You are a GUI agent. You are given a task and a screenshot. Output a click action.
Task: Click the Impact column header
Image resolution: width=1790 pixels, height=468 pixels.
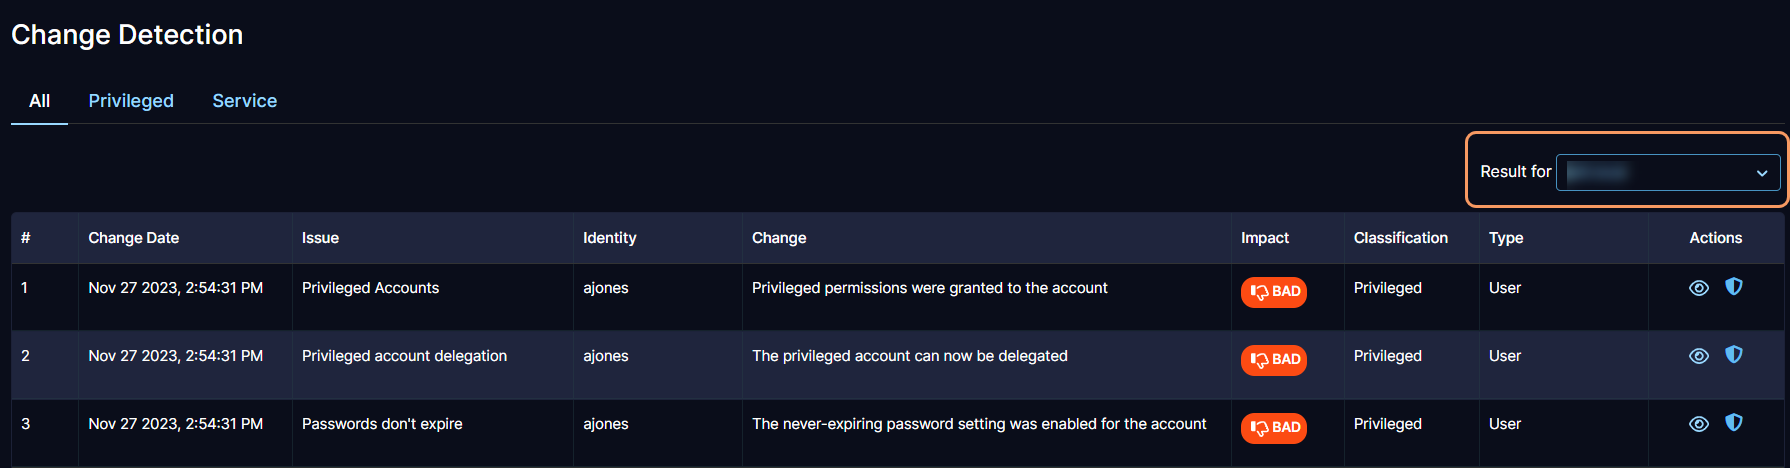(x=1264, y=238)
